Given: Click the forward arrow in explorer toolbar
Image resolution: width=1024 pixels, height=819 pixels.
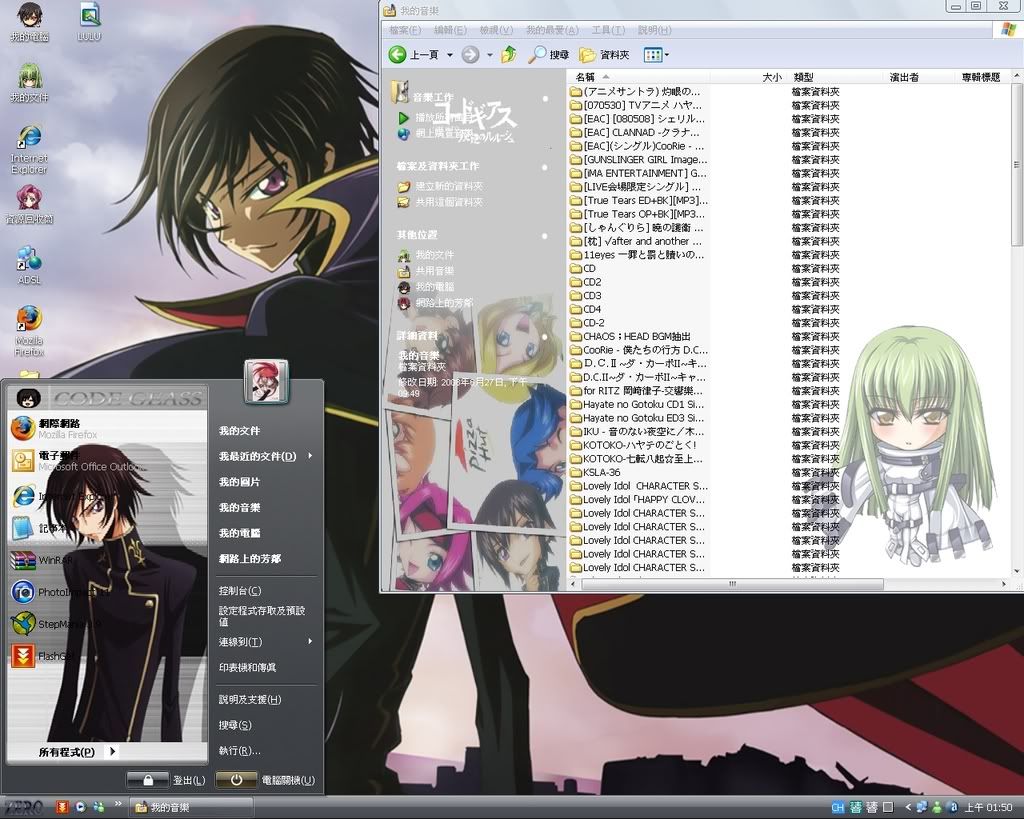Looking at the screenshot, I should (470, 55).
